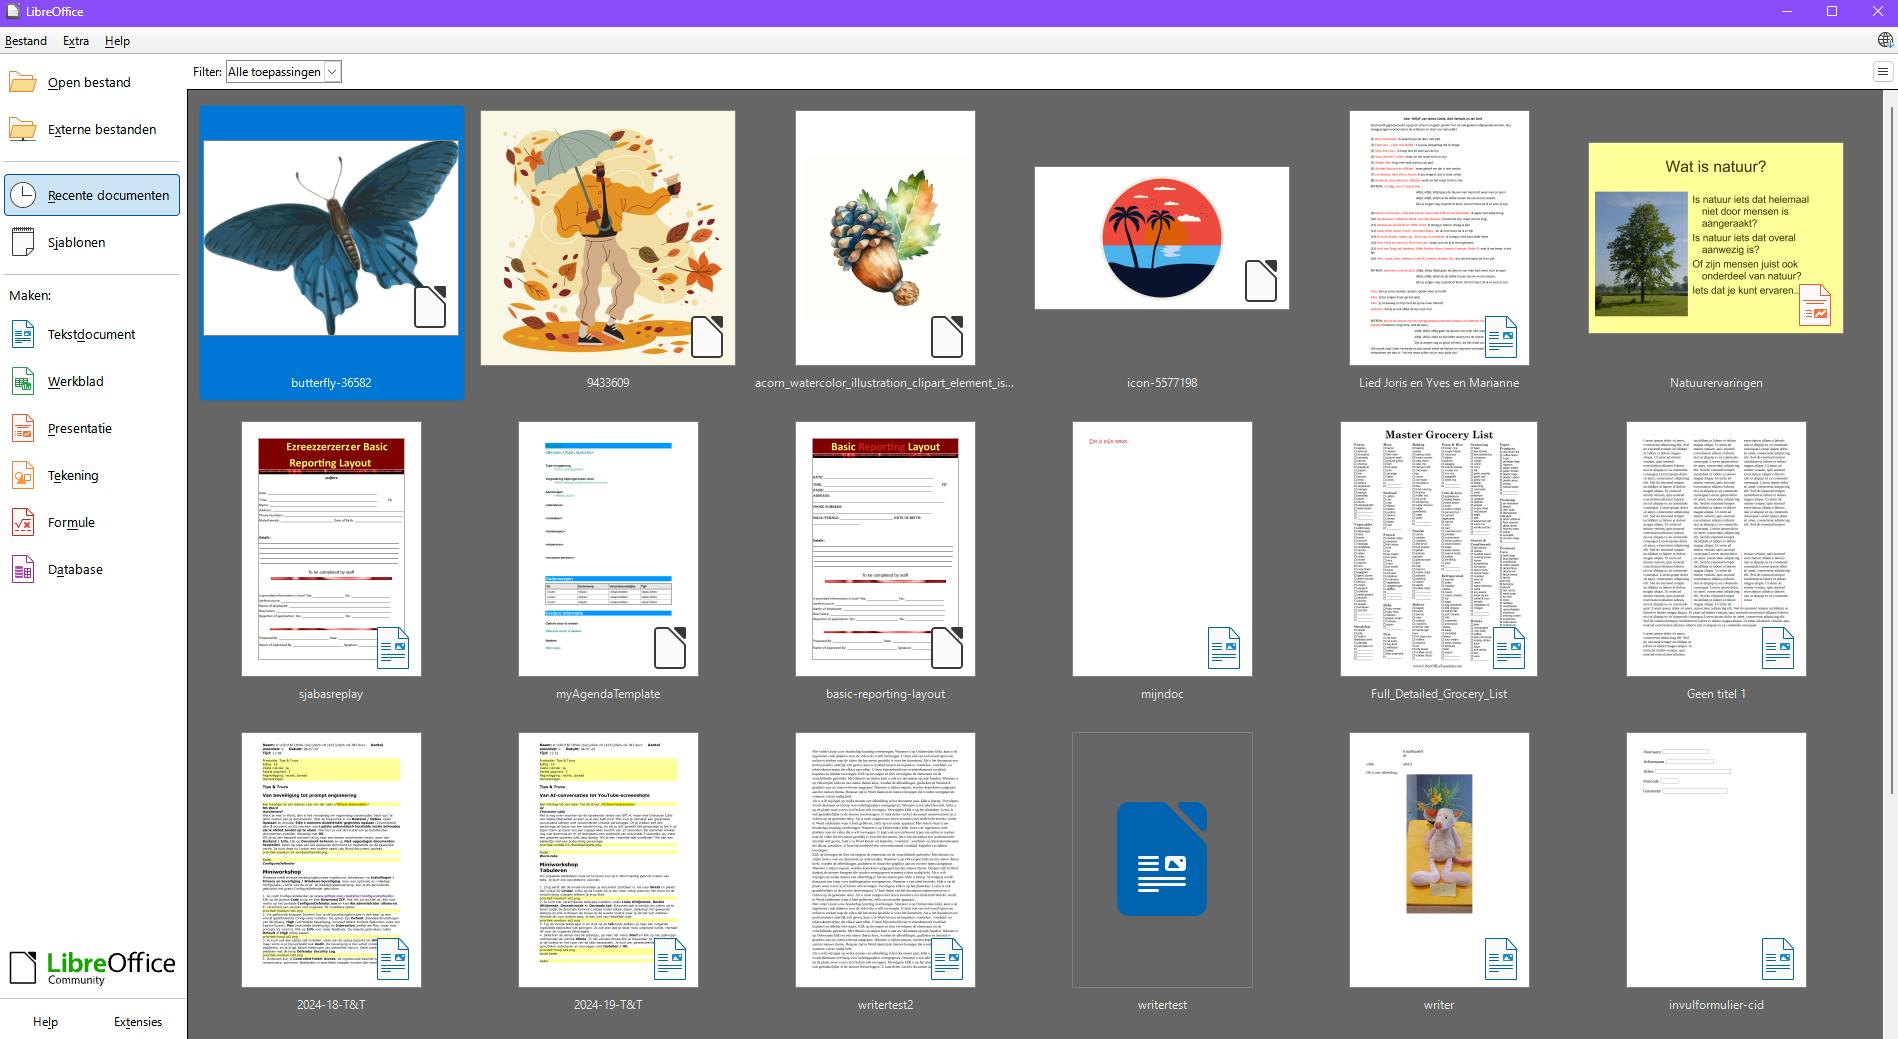Open Externe bestanden for remote files
The image size is (1898, 1039).
click(92, 129)
